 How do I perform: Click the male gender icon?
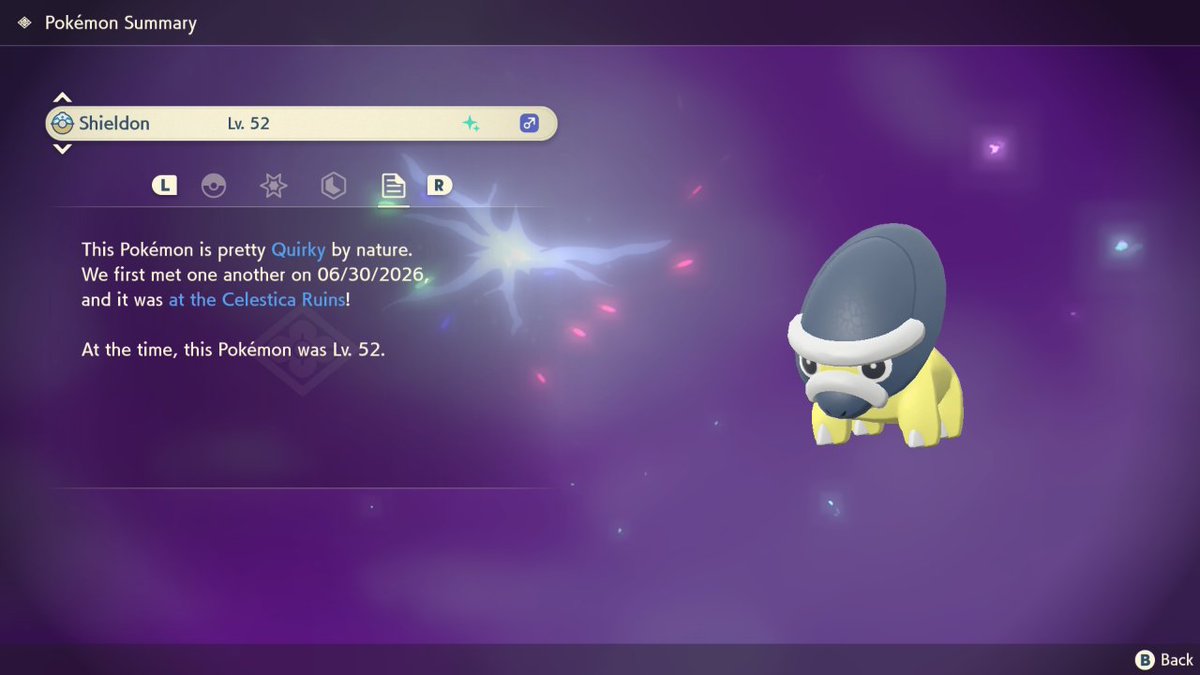coord(529,124)
